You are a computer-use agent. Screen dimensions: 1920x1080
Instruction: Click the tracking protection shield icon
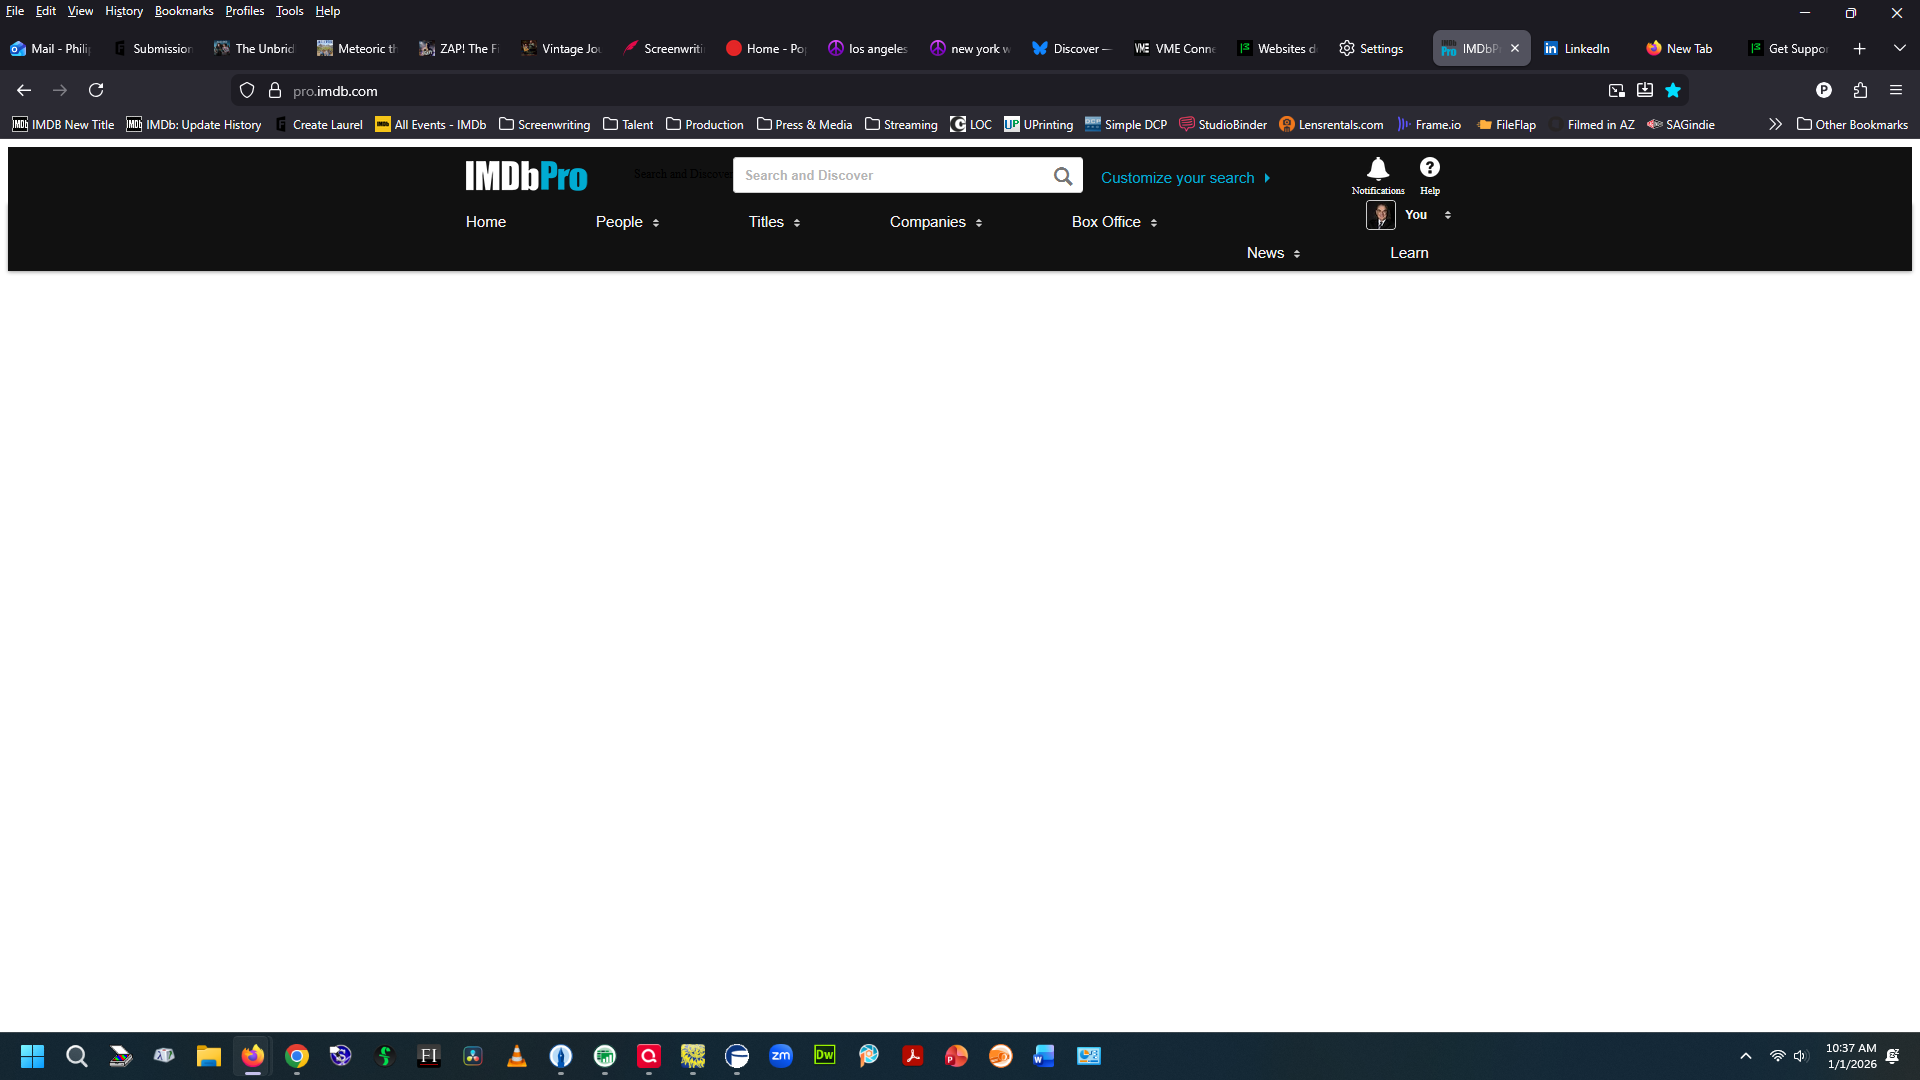(x=247, y=91)
